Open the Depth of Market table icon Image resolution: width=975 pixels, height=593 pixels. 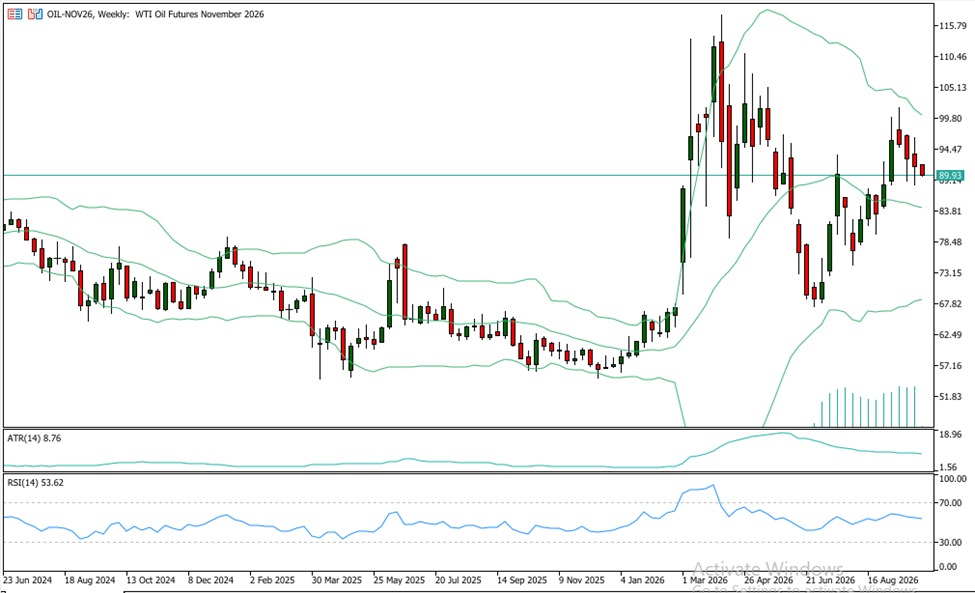15,14
